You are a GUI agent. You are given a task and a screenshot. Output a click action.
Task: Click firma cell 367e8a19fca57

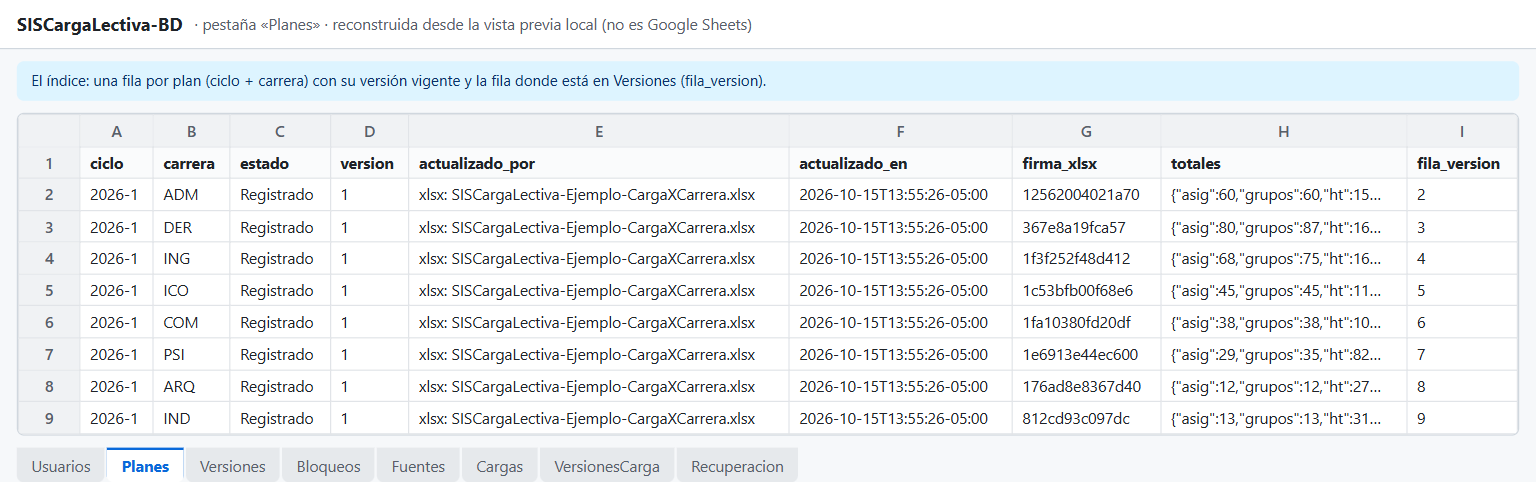point(1087,227)
